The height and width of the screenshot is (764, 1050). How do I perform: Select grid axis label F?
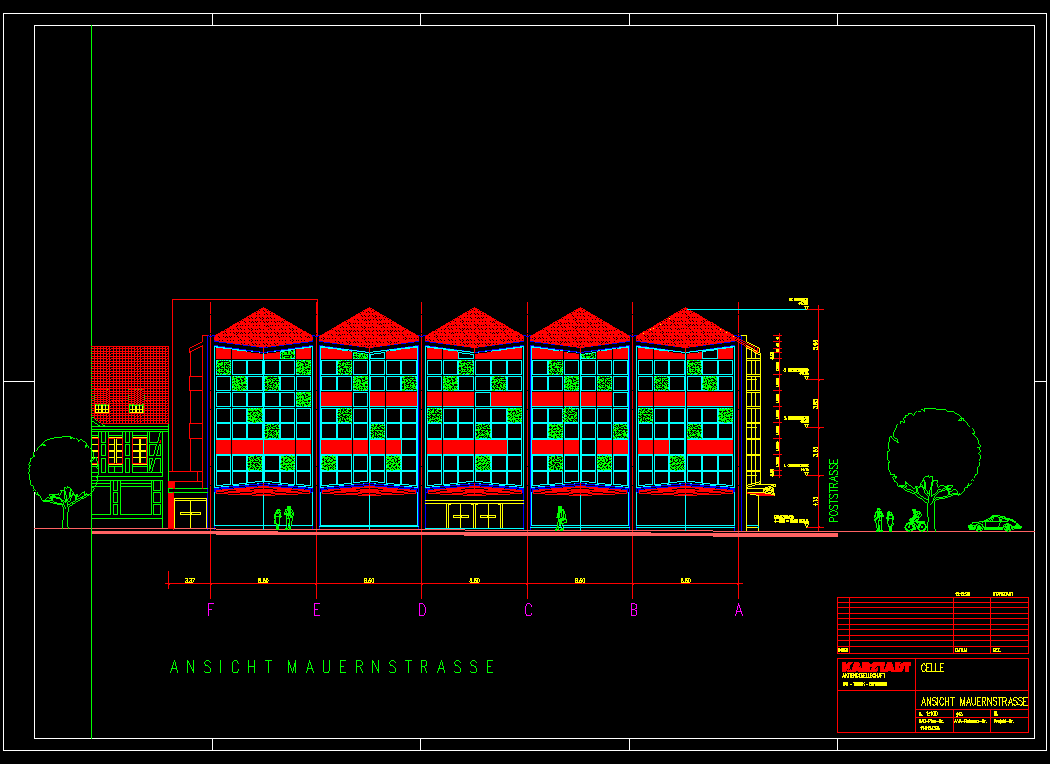210,610
